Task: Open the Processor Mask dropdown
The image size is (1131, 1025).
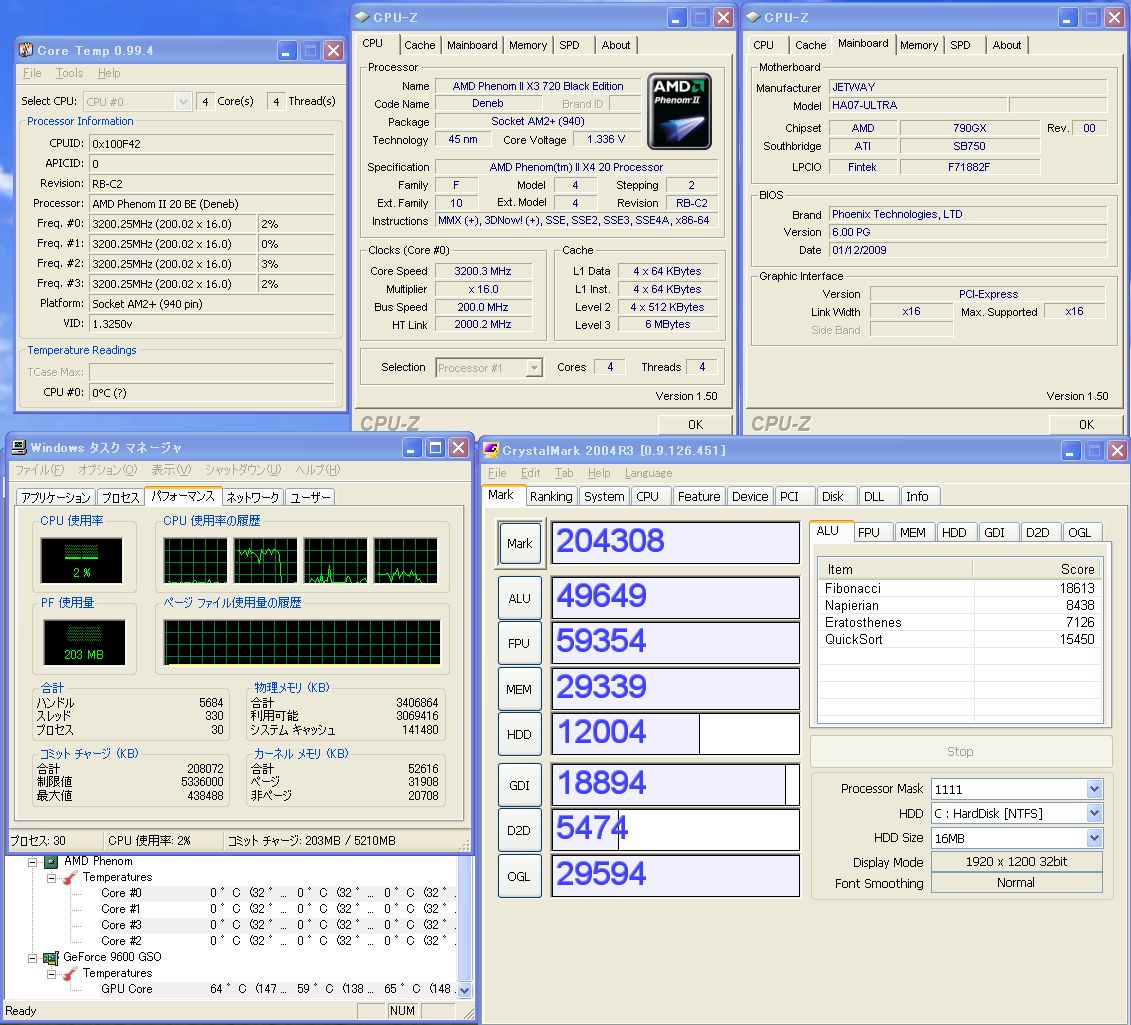Action: click(x=1094, y=789)
